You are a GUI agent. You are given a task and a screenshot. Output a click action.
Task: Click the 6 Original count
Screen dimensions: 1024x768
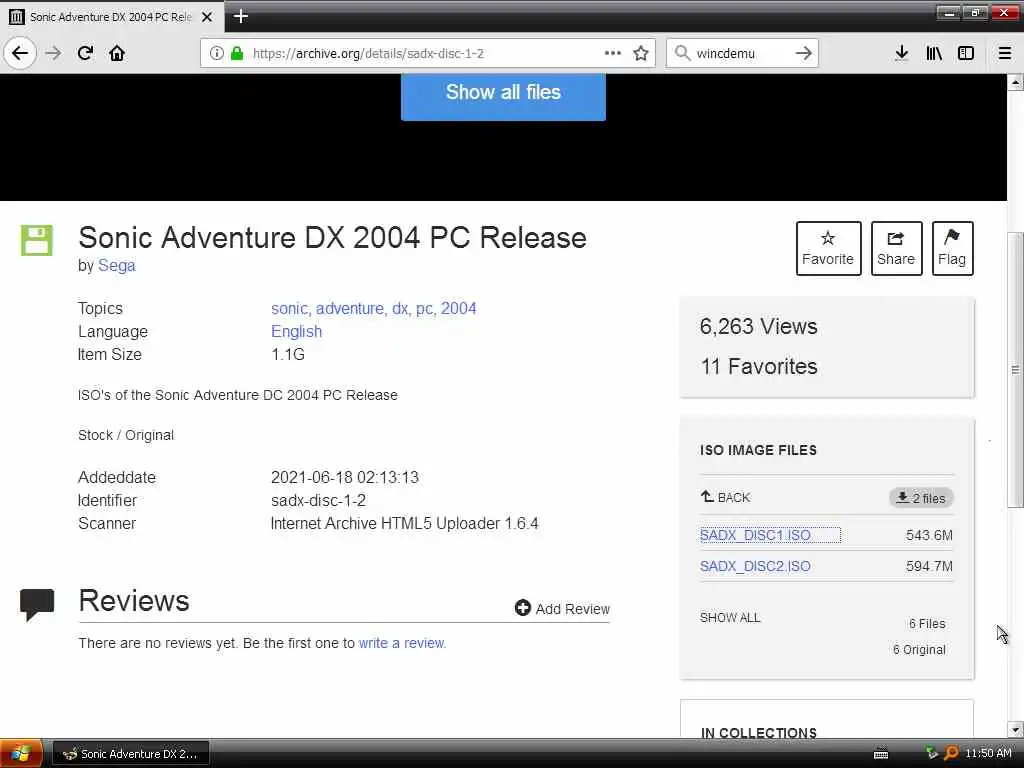pos(919,650)
